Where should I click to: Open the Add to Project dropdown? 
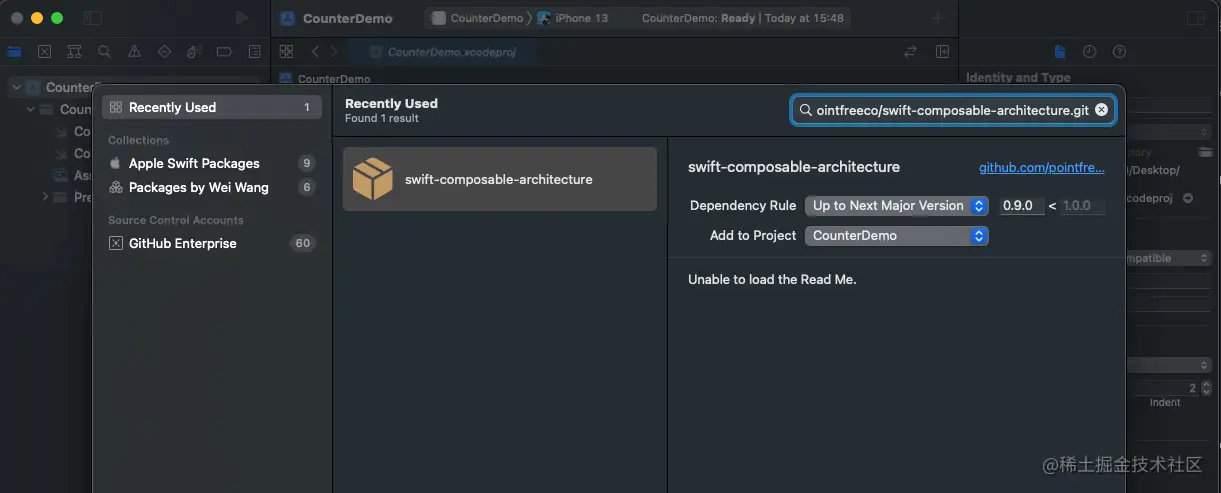tap(896, 236)
